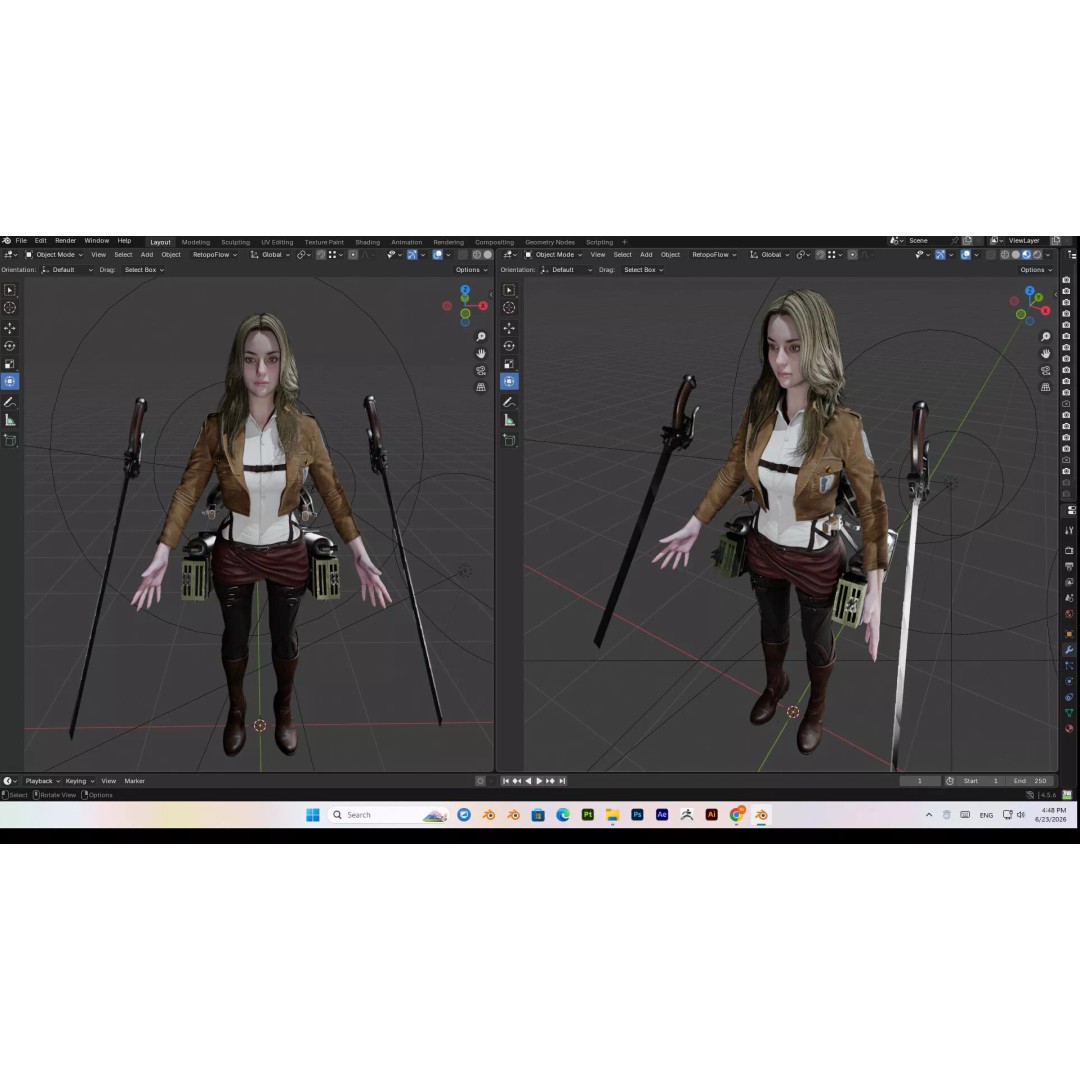The image size is (1080, 1080).
Task: Toggle auto keying record button in timeline
Action: [x=480, y=781]
